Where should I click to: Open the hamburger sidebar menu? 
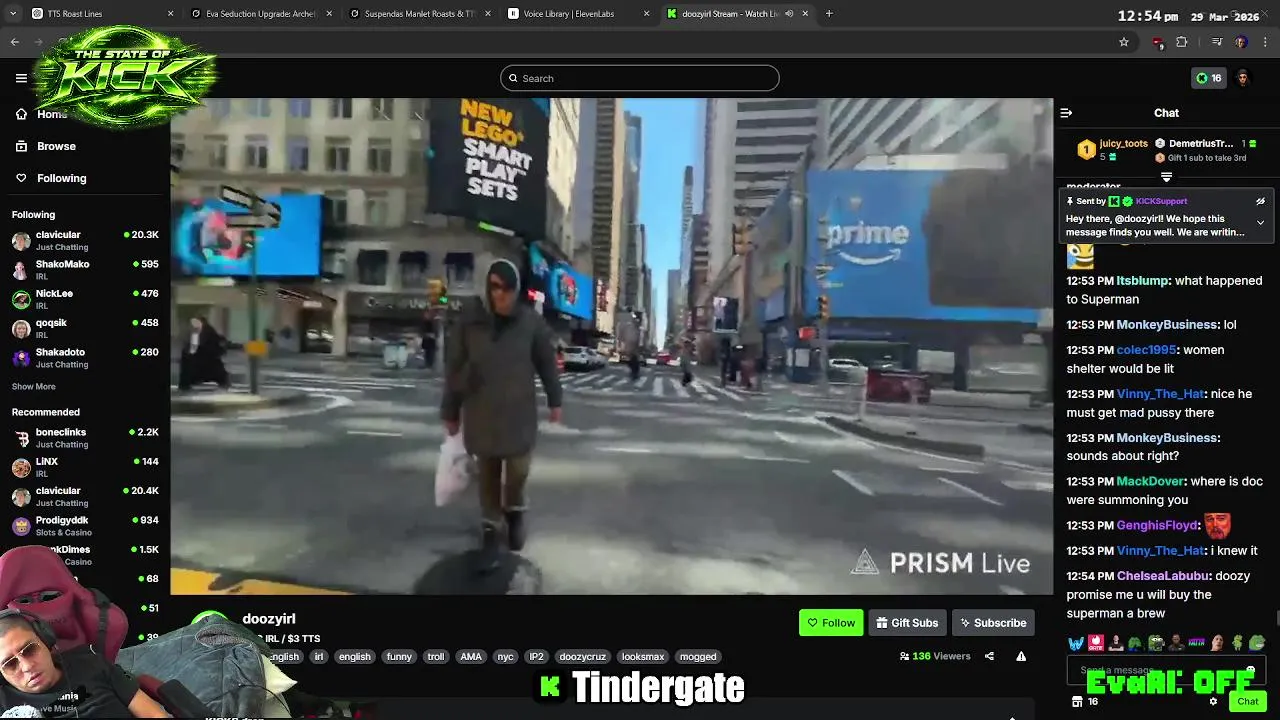(21, 78)
